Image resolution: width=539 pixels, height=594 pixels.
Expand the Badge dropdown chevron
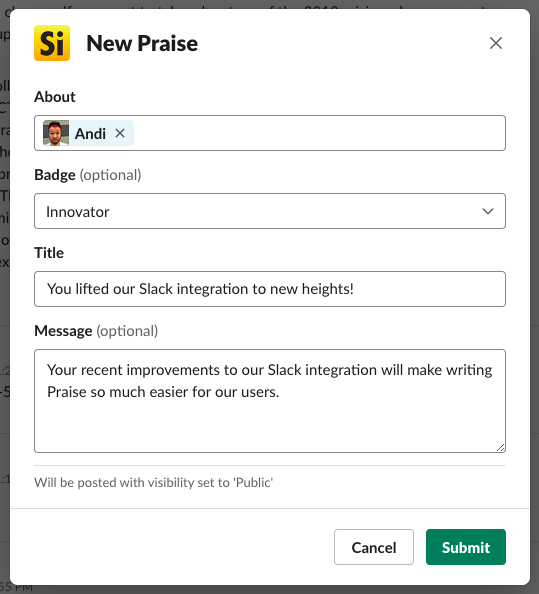[x=487, y=211]
